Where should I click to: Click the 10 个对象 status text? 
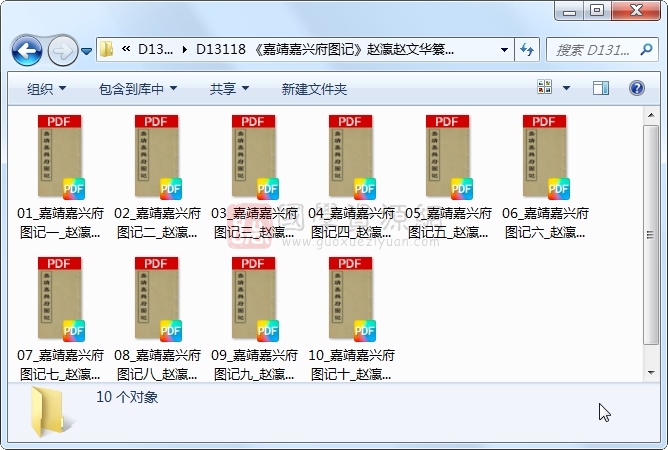[x=127, y=397]
